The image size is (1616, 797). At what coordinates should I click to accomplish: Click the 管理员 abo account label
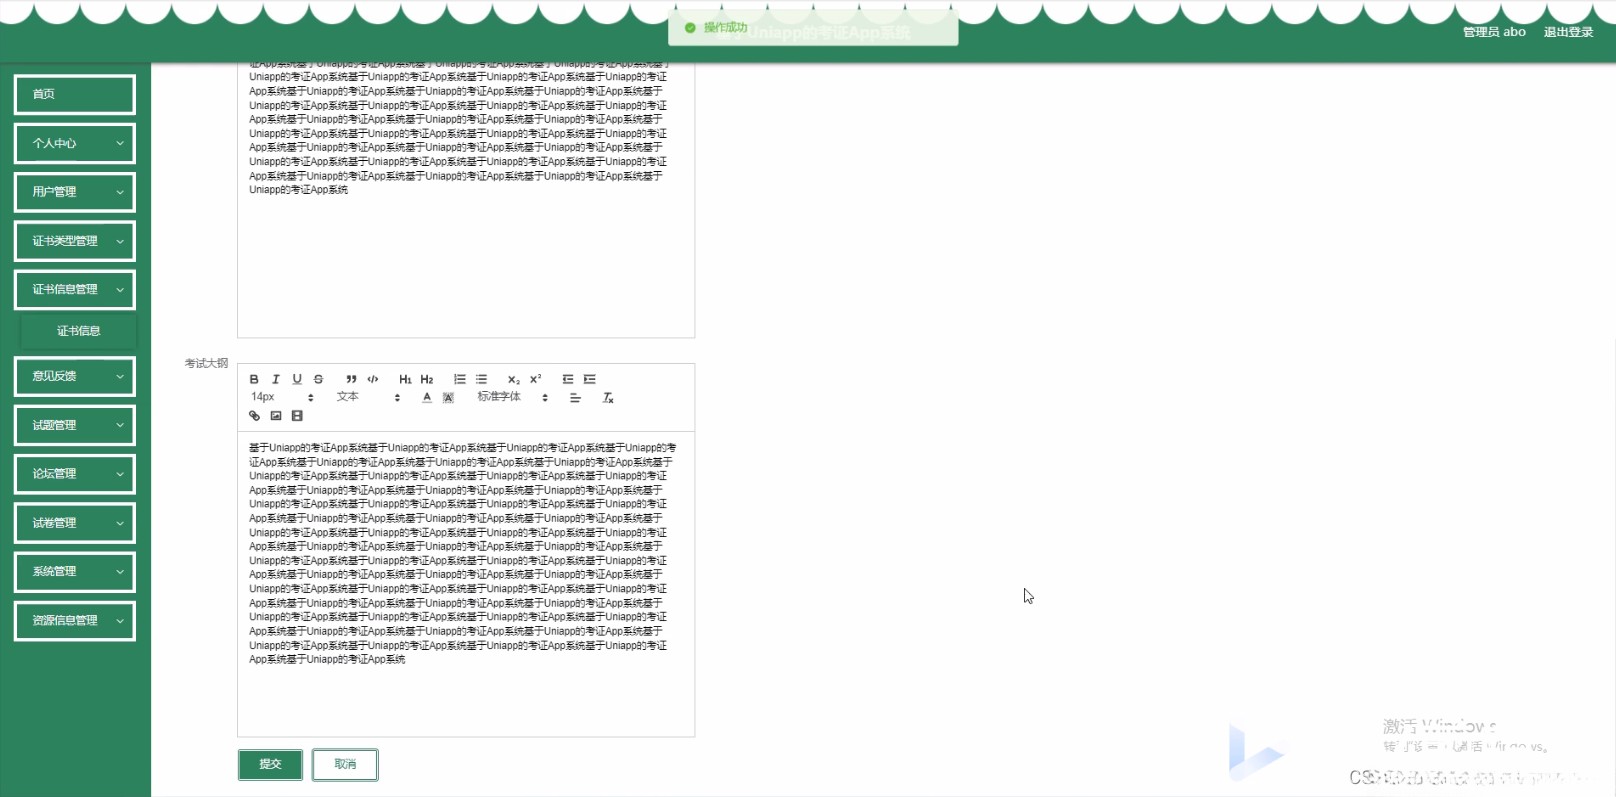click(1494, 32)
